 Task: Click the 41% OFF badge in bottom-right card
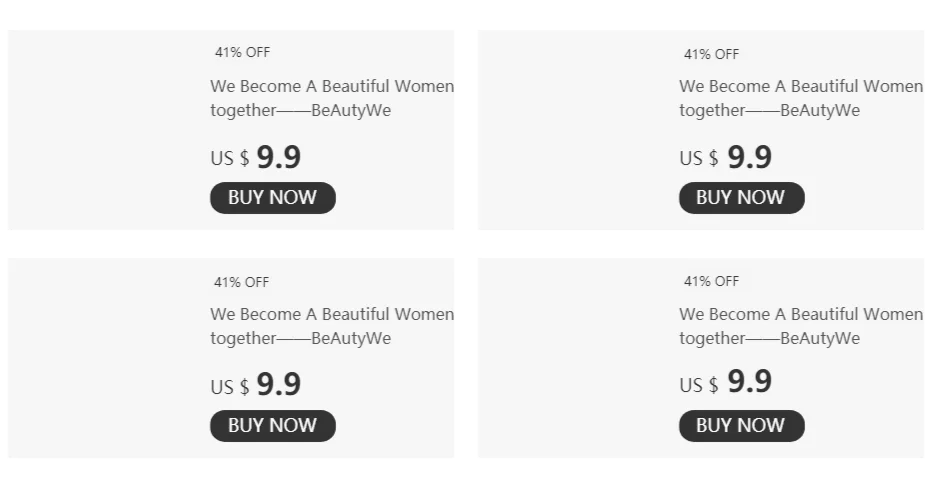click(711, 281)
